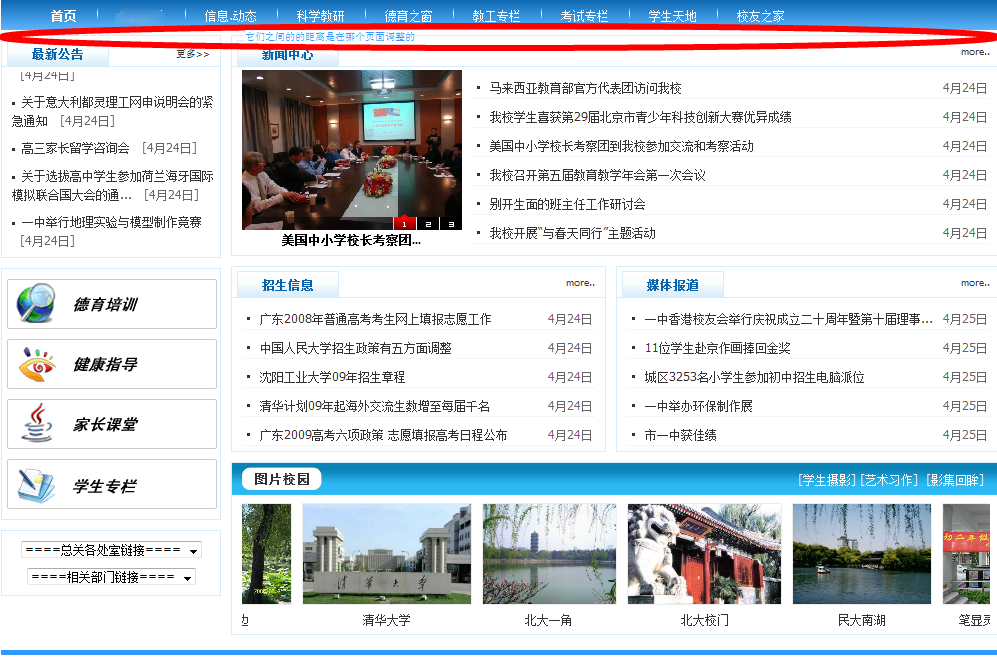Click the 北大校门 stone lion thumbnail

coord(704,553)
